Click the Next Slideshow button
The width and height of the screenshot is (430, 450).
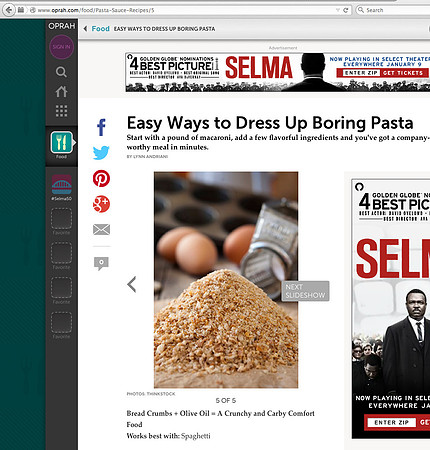(305, 291)
